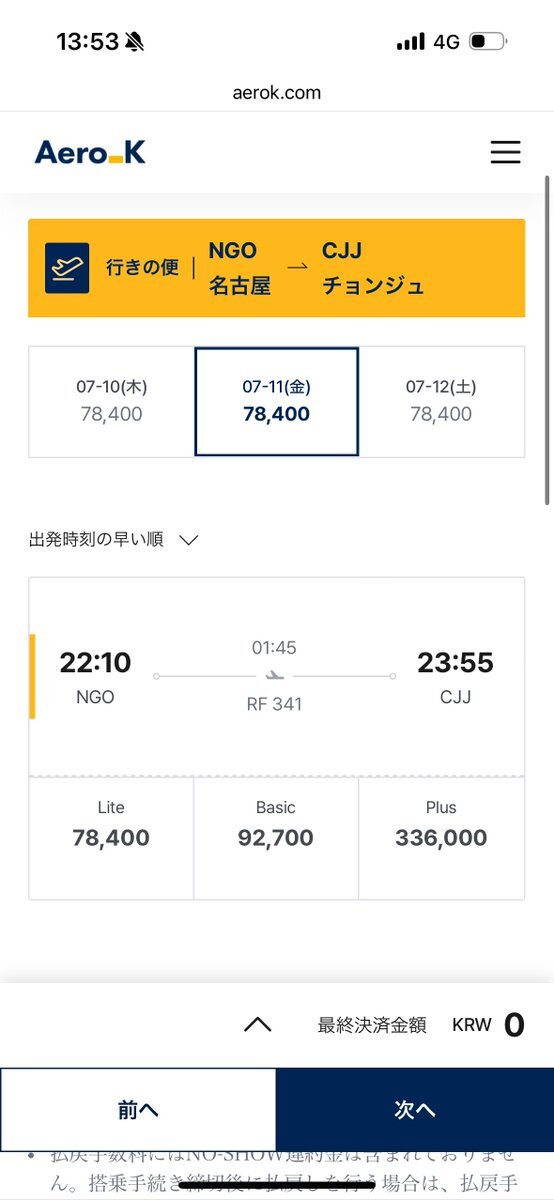This screenshot has width=554, height=1200.
Task: Tap the Aero K logo
Action: coord(90,152)
